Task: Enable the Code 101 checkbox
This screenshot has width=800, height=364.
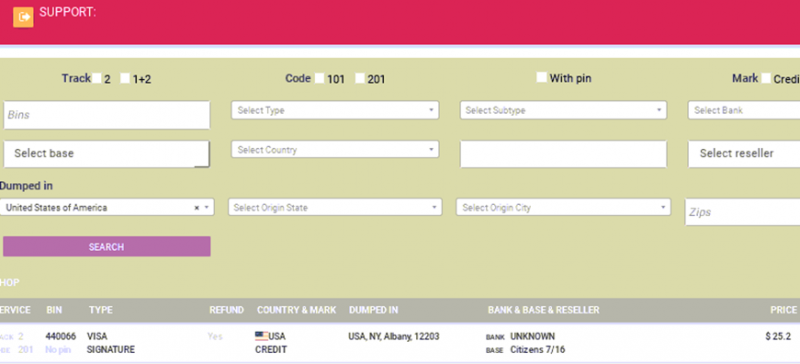Action: coord(319,78)
